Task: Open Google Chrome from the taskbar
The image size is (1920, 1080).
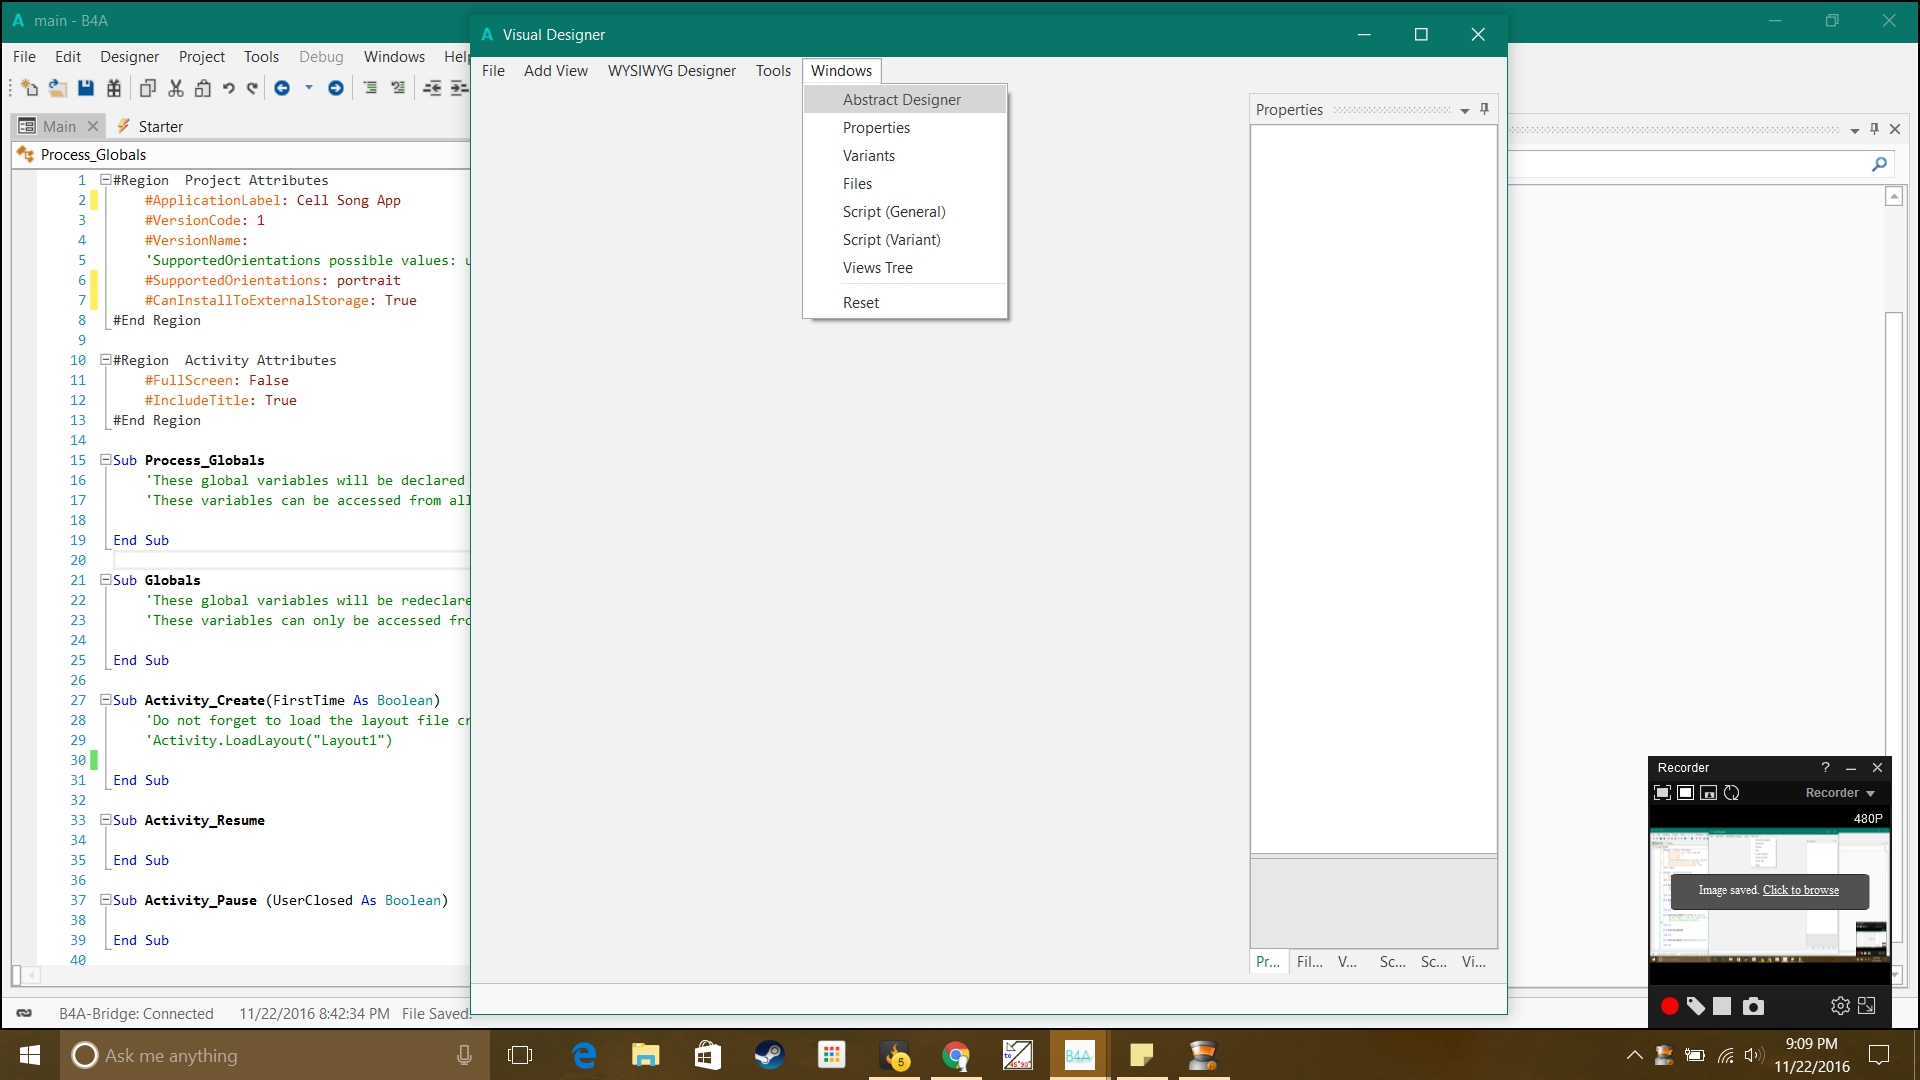Action: tap(956, 1055)
